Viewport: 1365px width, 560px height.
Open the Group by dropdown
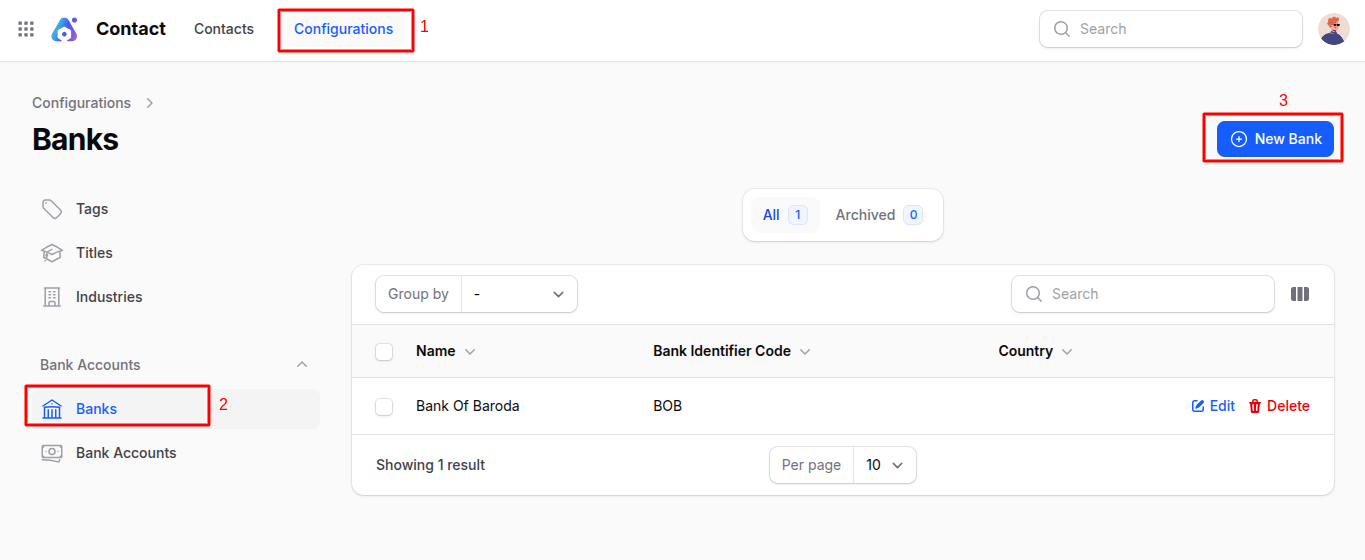pos(519,294)
